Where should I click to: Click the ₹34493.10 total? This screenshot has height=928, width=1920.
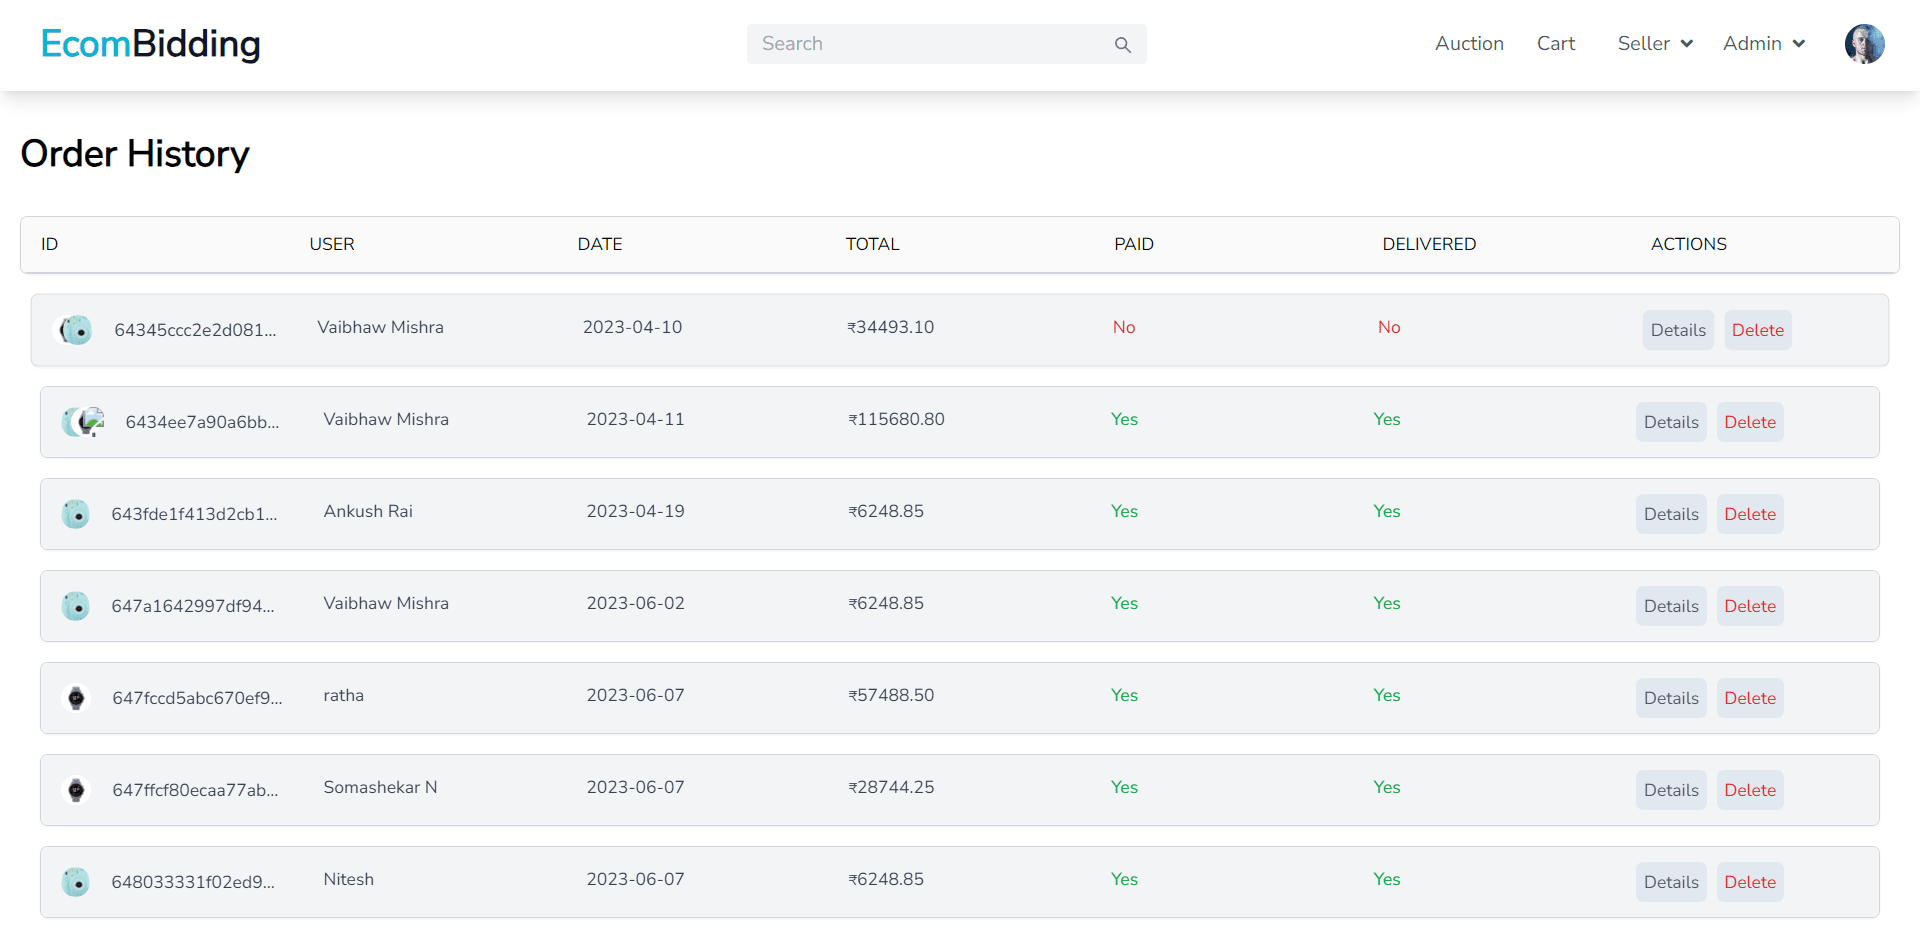pyautogui.click(x=890, y=327)
